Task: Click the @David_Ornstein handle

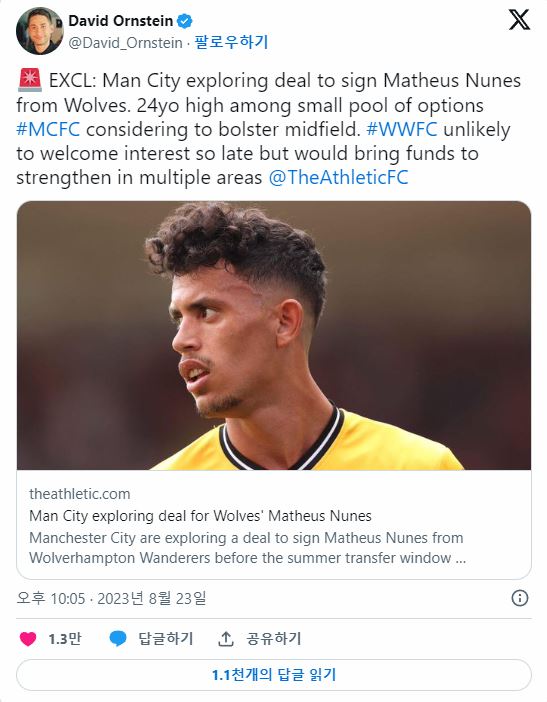Action: click(125, 43)
